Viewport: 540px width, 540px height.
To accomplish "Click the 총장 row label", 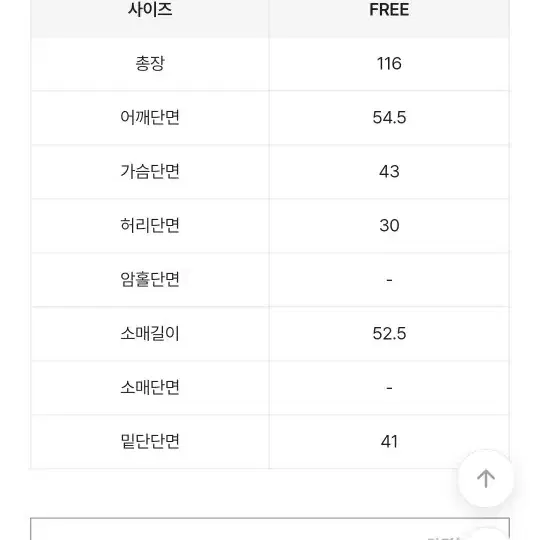I will [x=150, y=64].
